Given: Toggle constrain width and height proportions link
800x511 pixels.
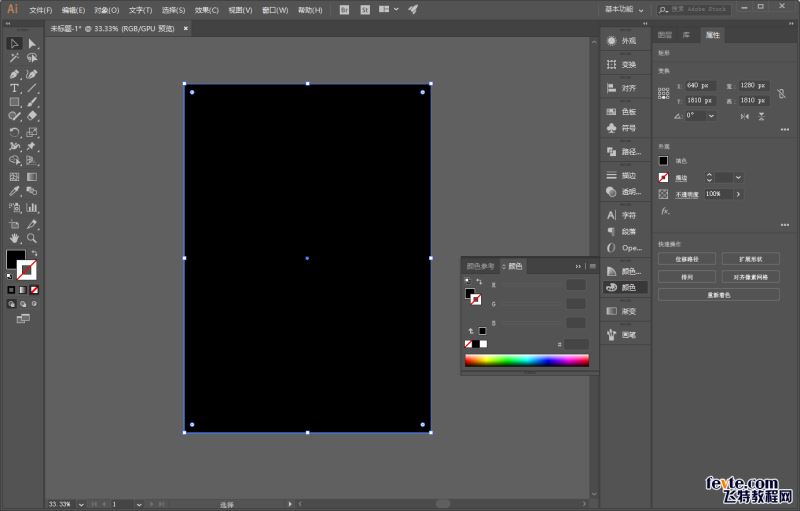Looking at the screenshot, I should coord(781,93).
